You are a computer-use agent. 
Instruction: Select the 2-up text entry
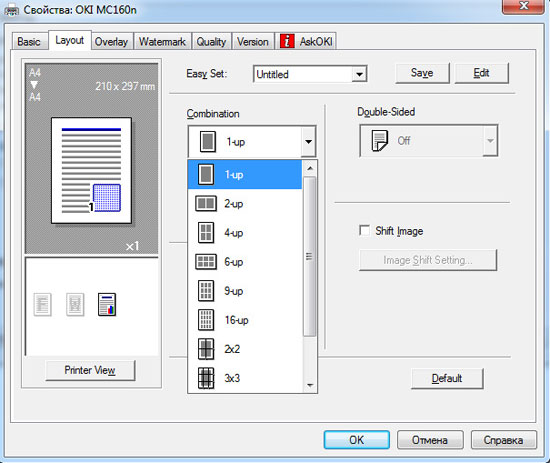[234, 203]
